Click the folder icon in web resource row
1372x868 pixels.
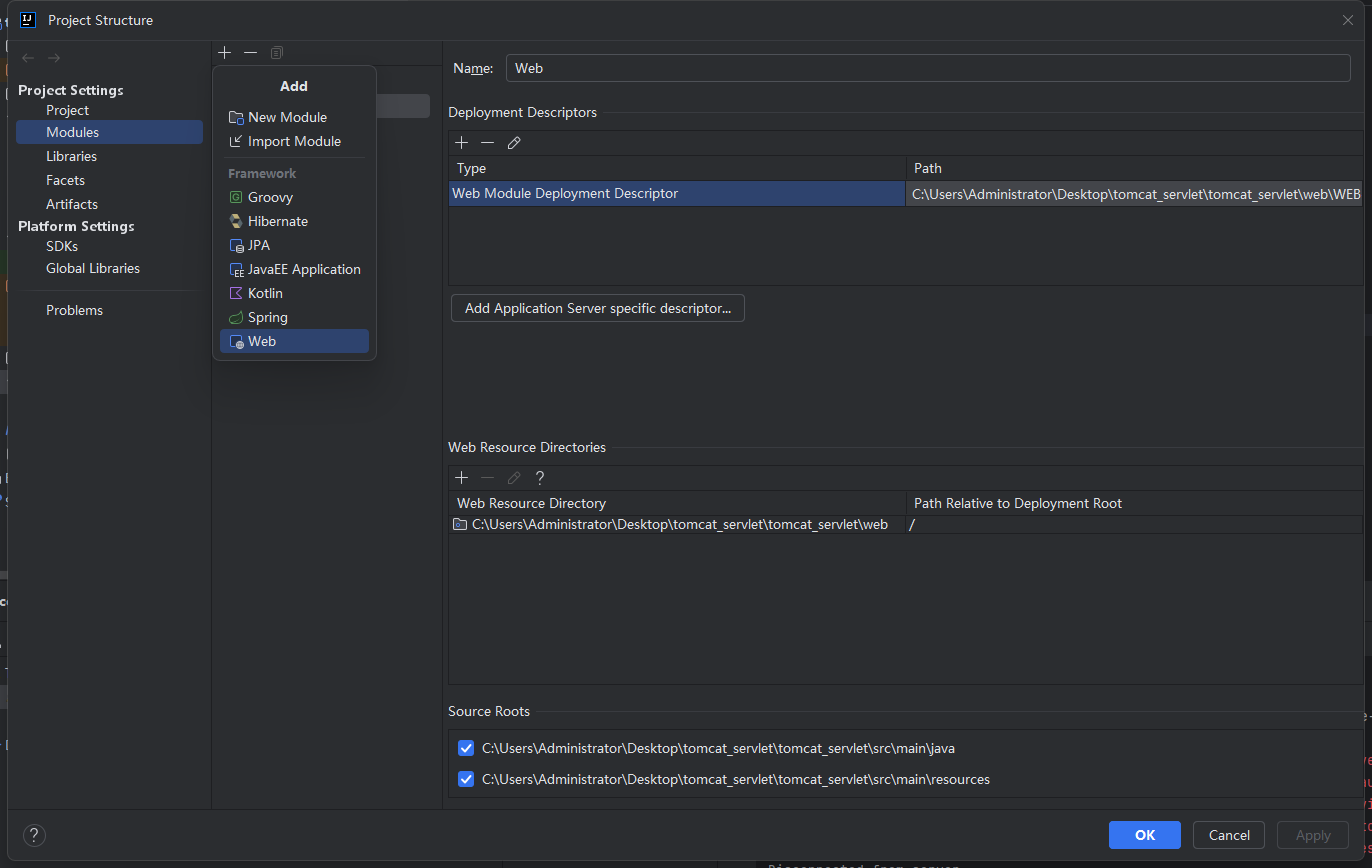(x=460, y=524)
